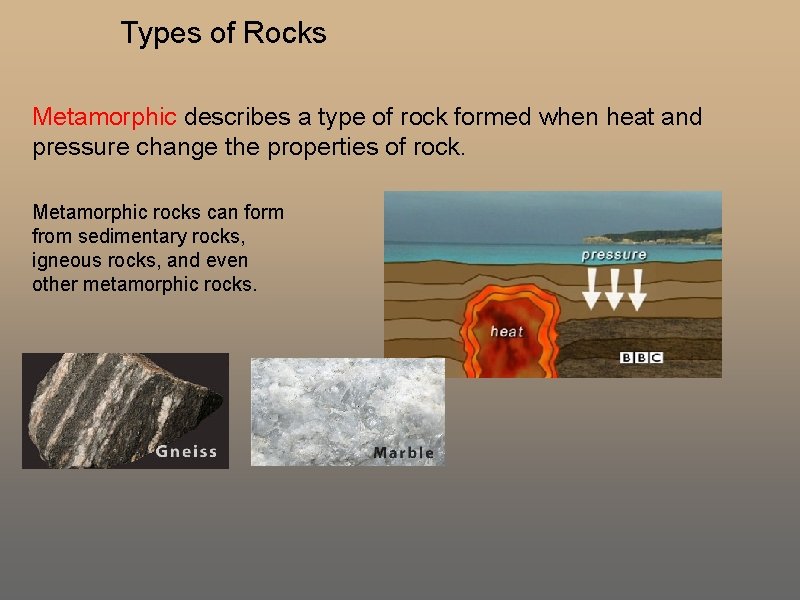The height and width of the screenshot is (600, 800).
Task: Select the red word 'Metamorphic'
Action: coord(105,117)
